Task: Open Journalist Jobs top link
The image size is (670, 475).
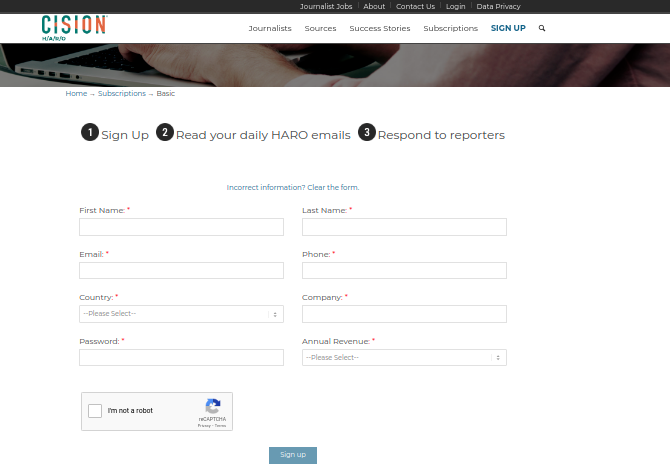Action: click(326, 6)
